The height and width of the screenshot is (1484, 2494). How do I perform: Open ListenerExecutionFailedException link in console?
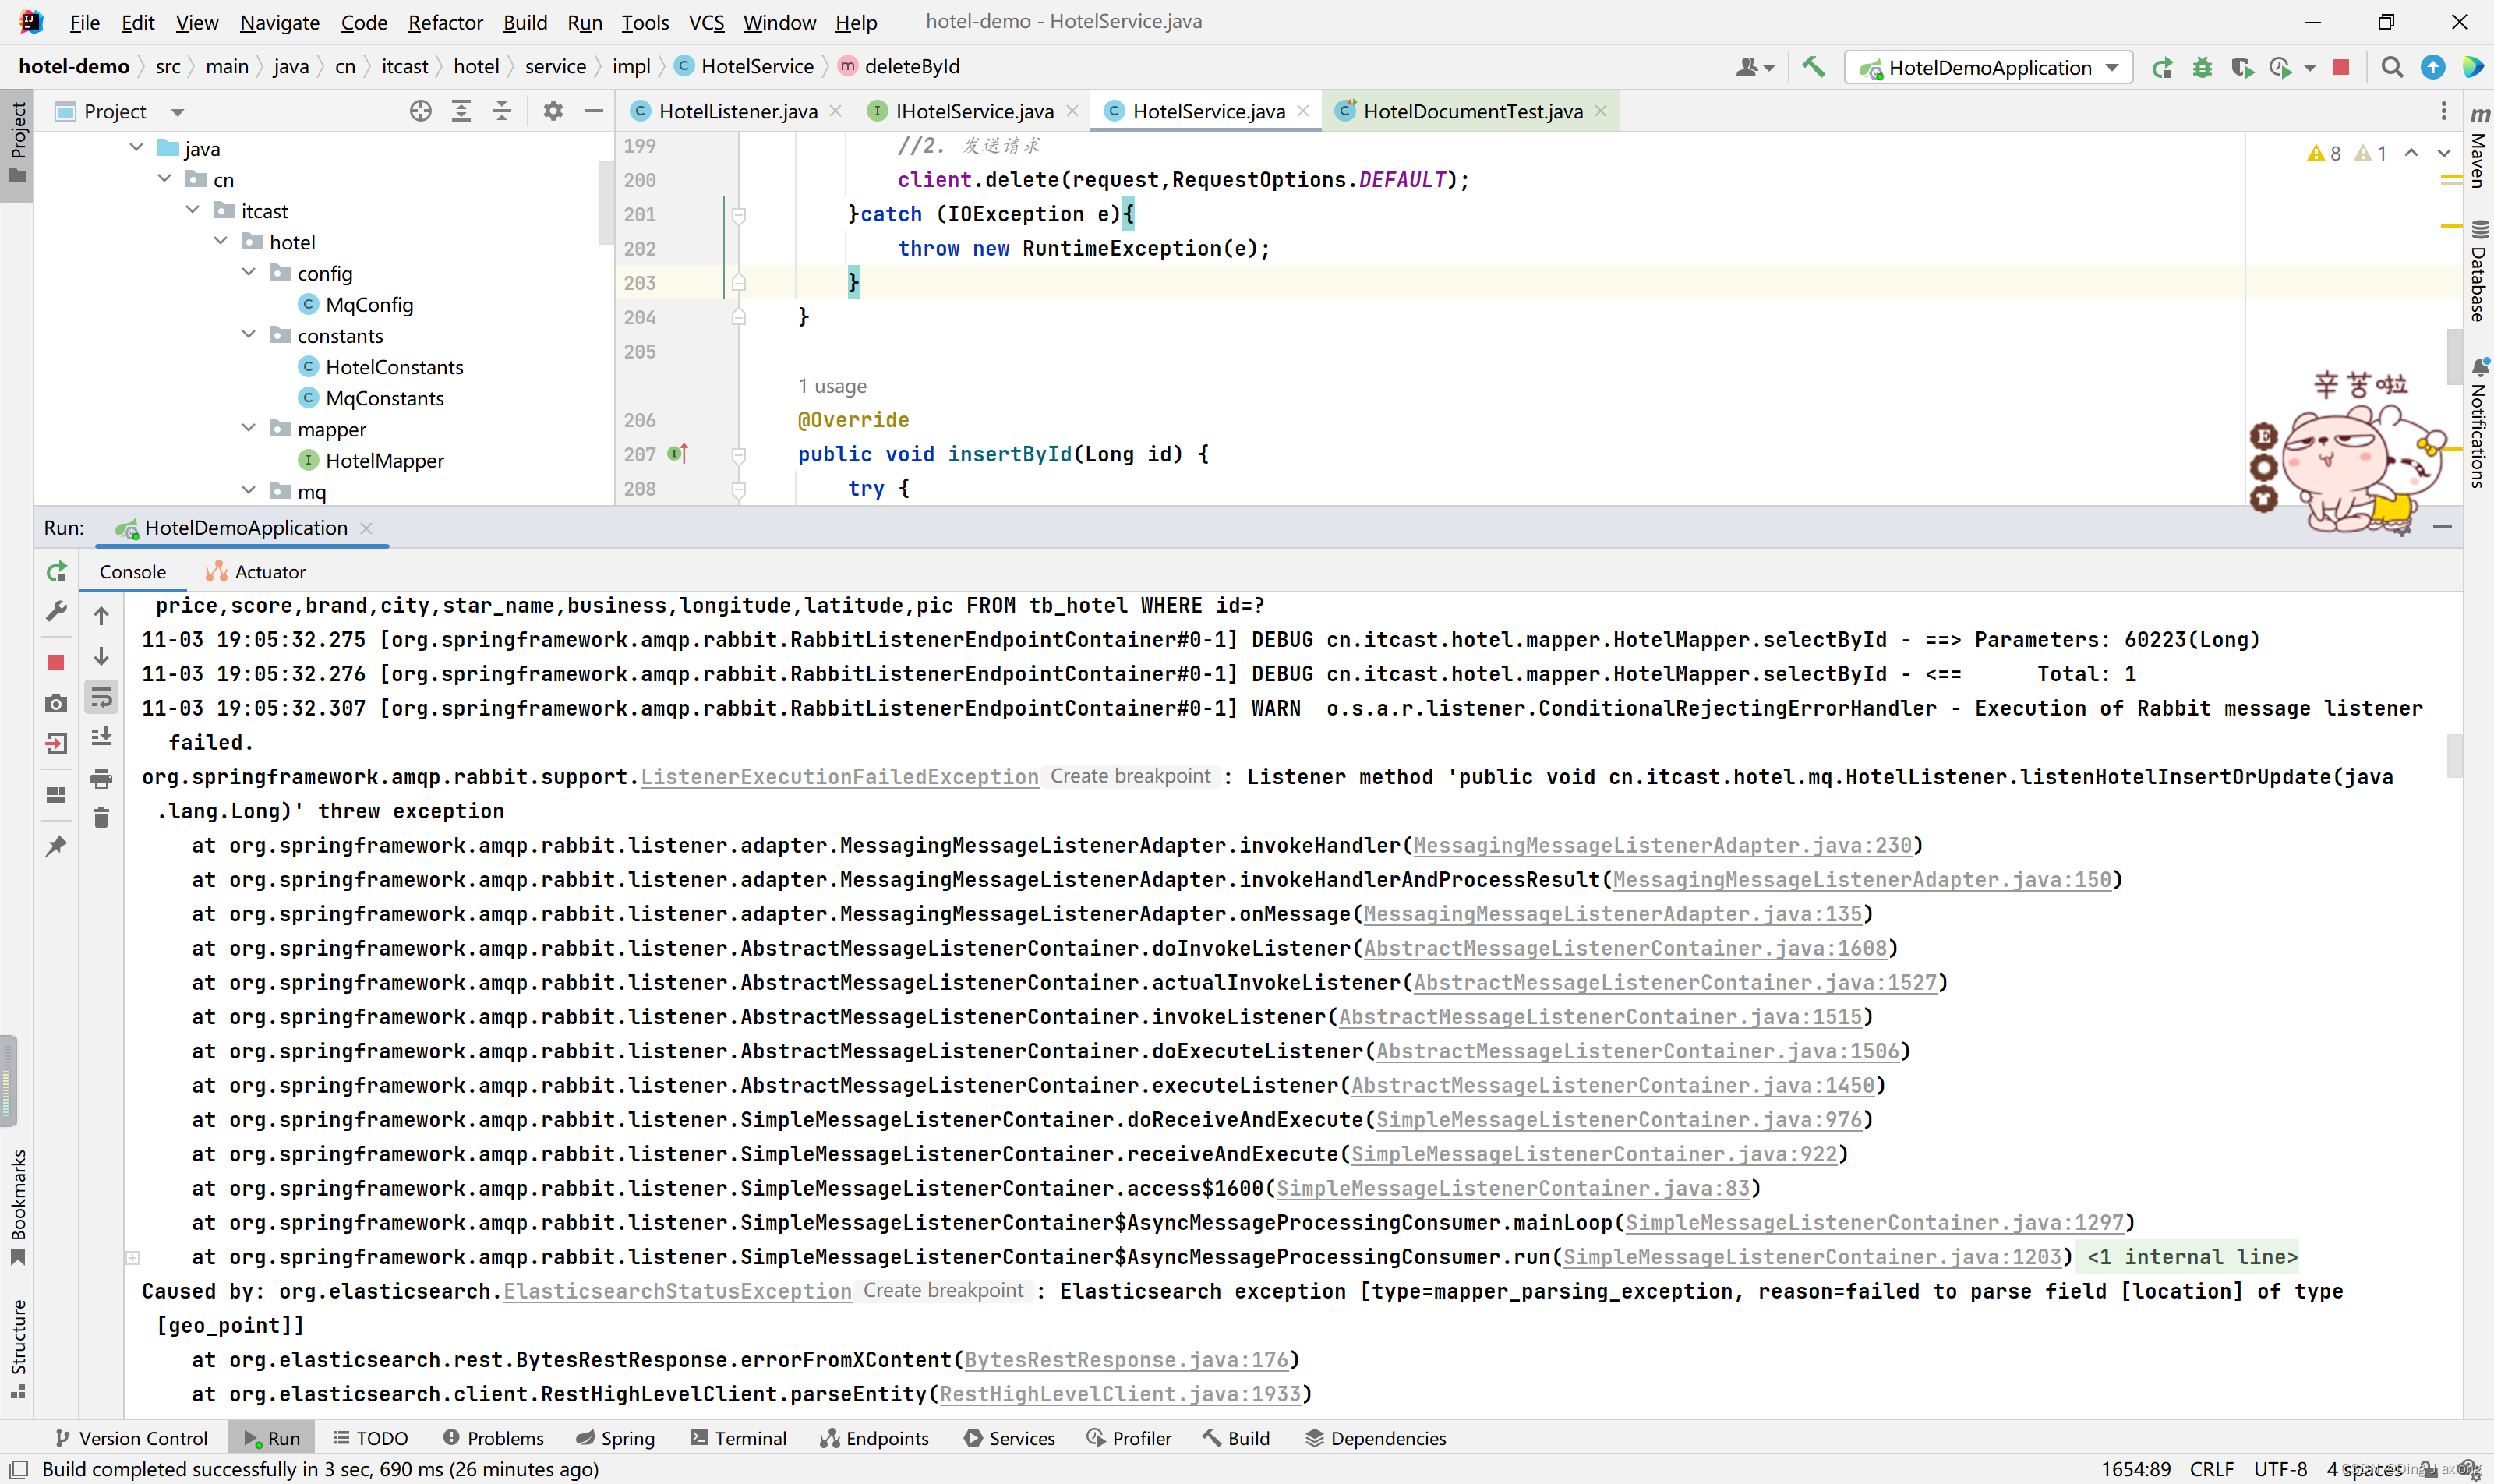pos(839,776)
